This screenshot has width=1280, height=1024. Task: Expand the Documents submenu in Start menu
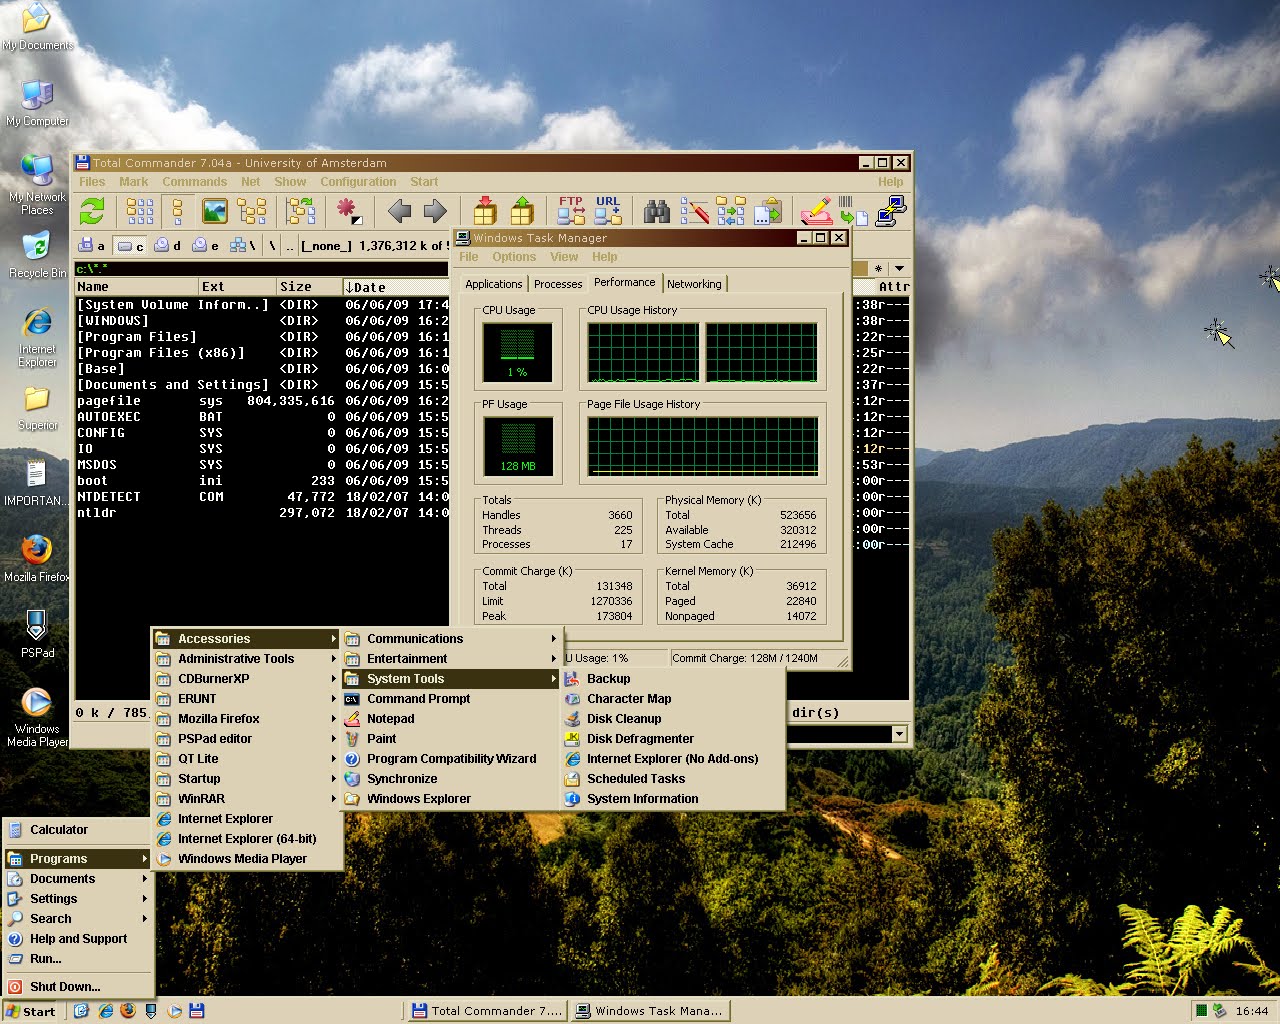point(78,879)
